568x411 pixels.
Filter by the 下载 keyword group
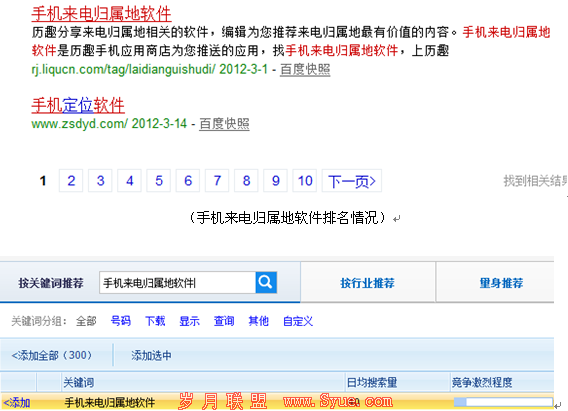click(x=155, y=321)
